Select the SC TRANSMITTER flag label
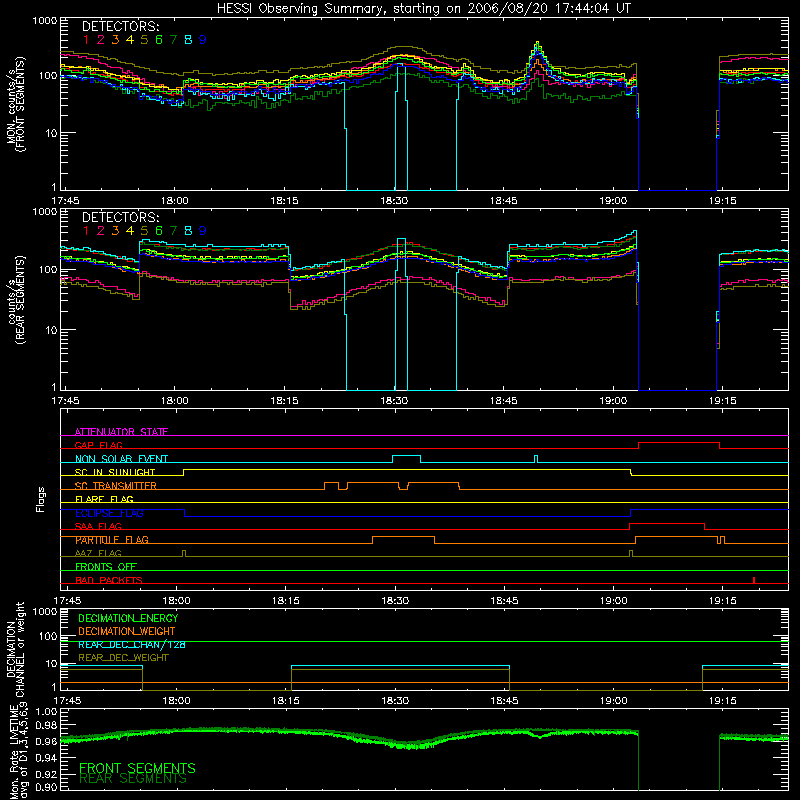 coord(116,486)
